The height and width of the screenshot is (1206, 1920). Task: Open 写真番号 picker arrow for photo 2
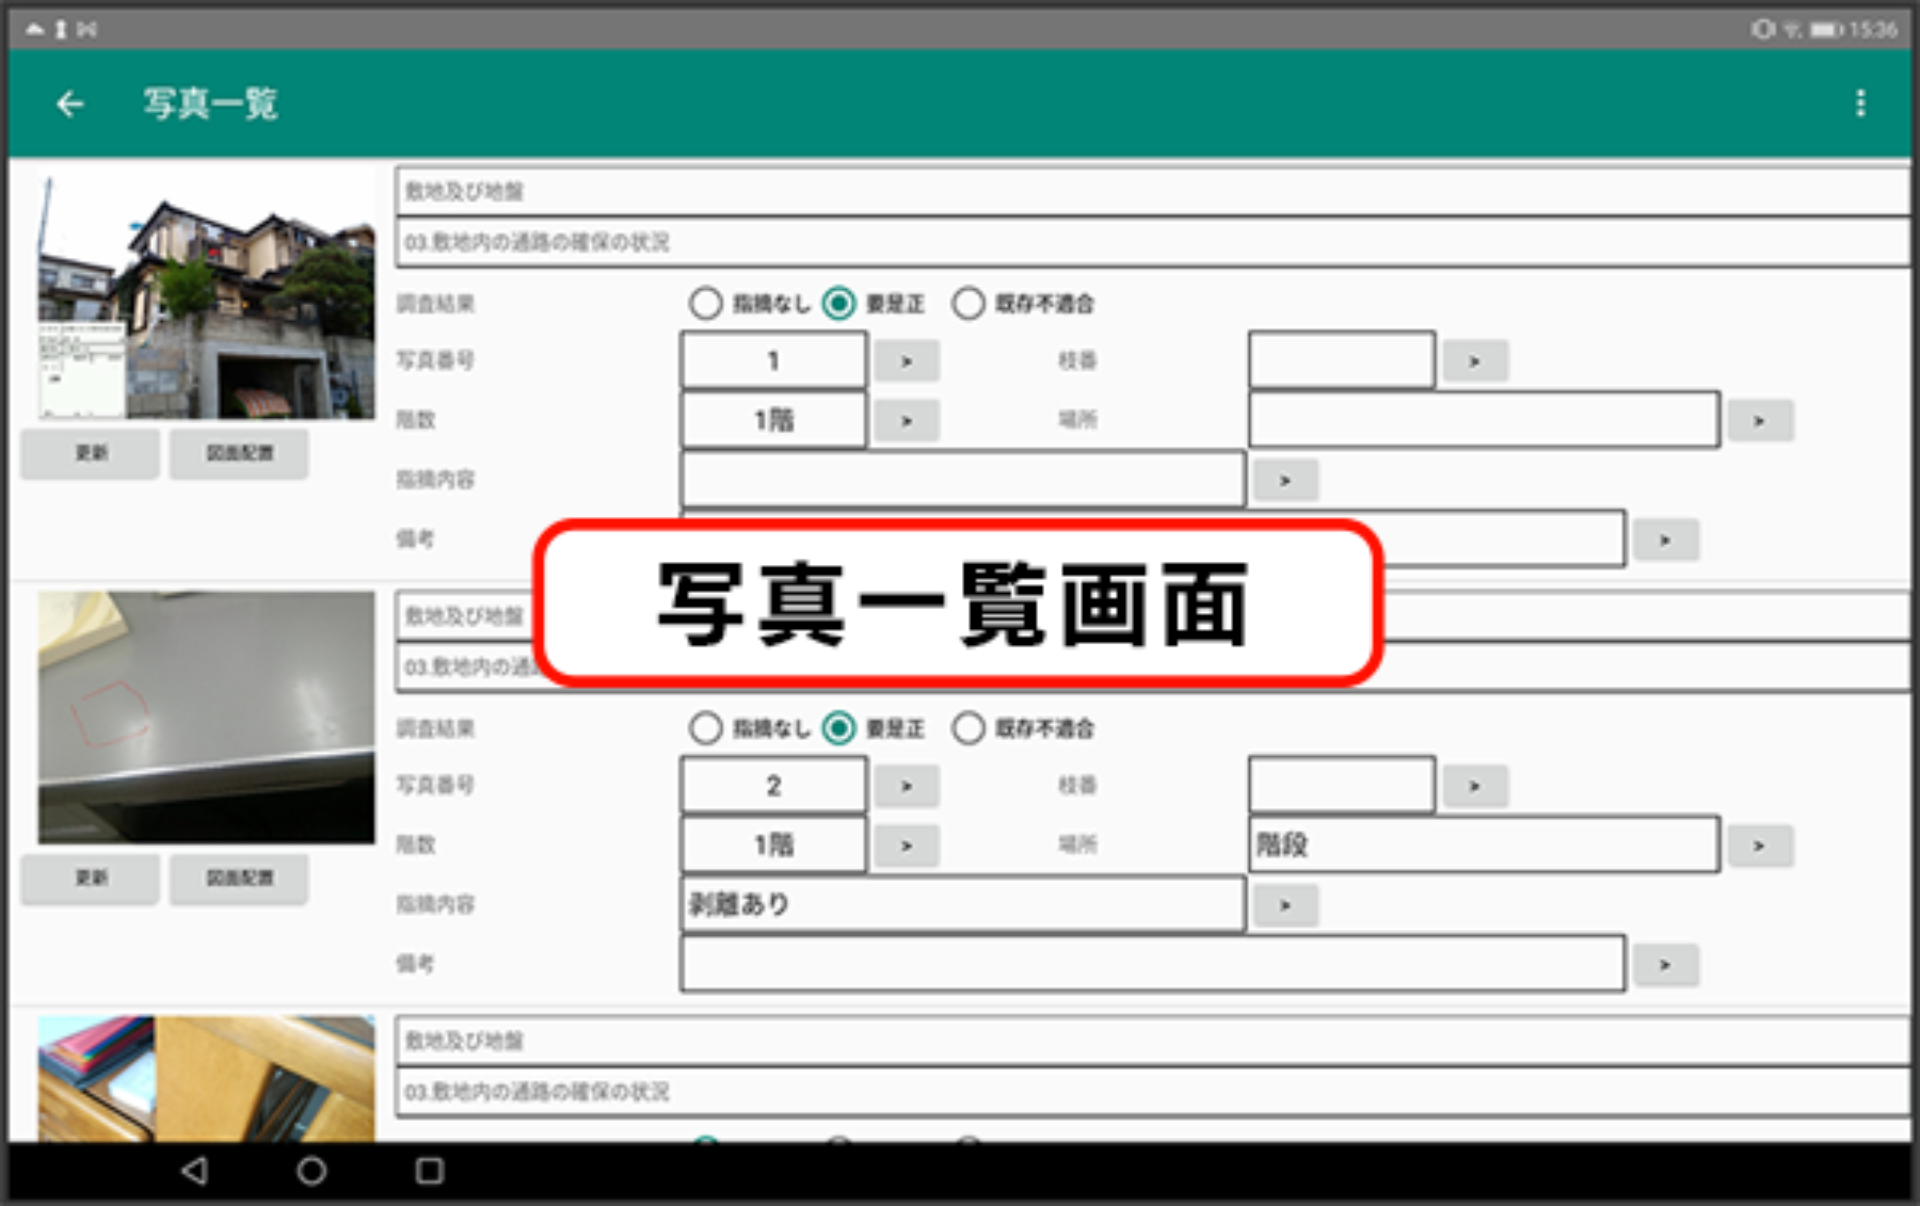click(906, 786)
